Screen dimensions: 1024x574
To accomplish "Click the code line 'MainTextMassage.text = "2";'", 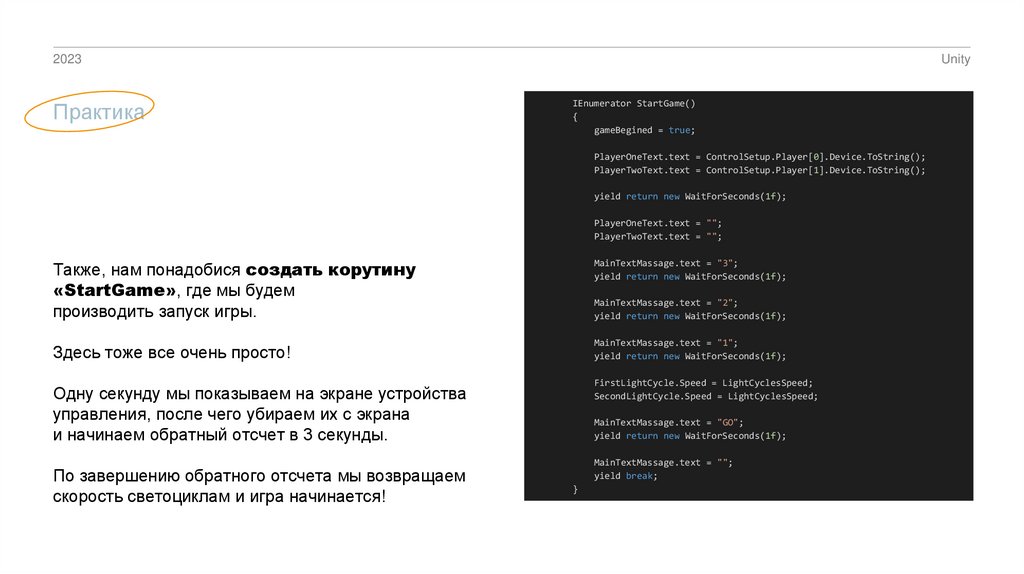I will [665, 303].
